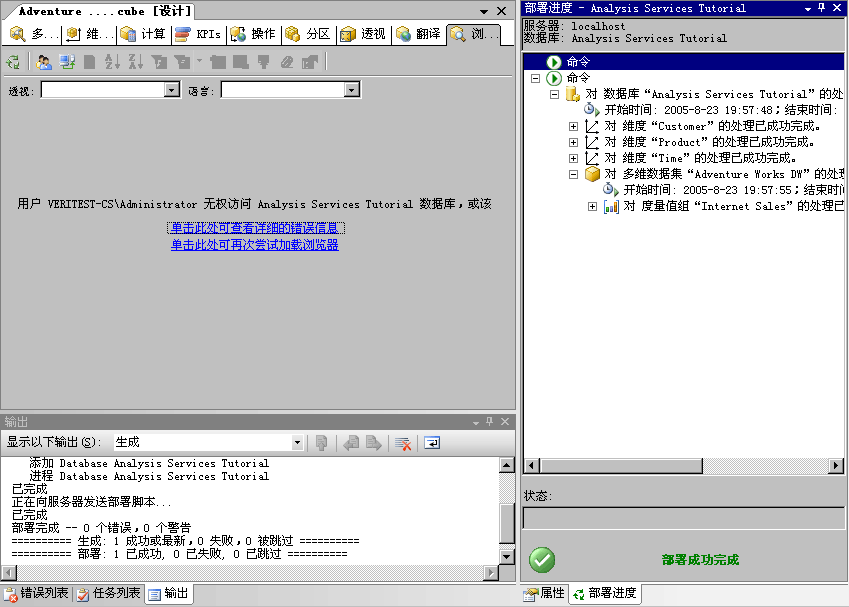This screenshot has width=849, height=607.
Task: Switch to the KPIs tab
Action: (x=198, y=34)
